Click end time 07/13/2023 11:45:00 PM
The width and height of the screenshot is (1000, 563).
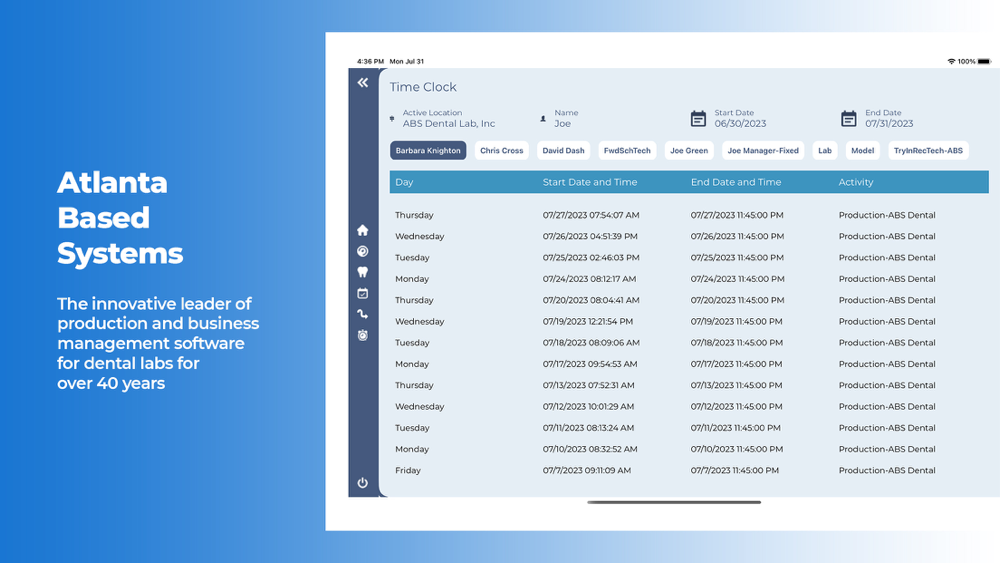737,385
